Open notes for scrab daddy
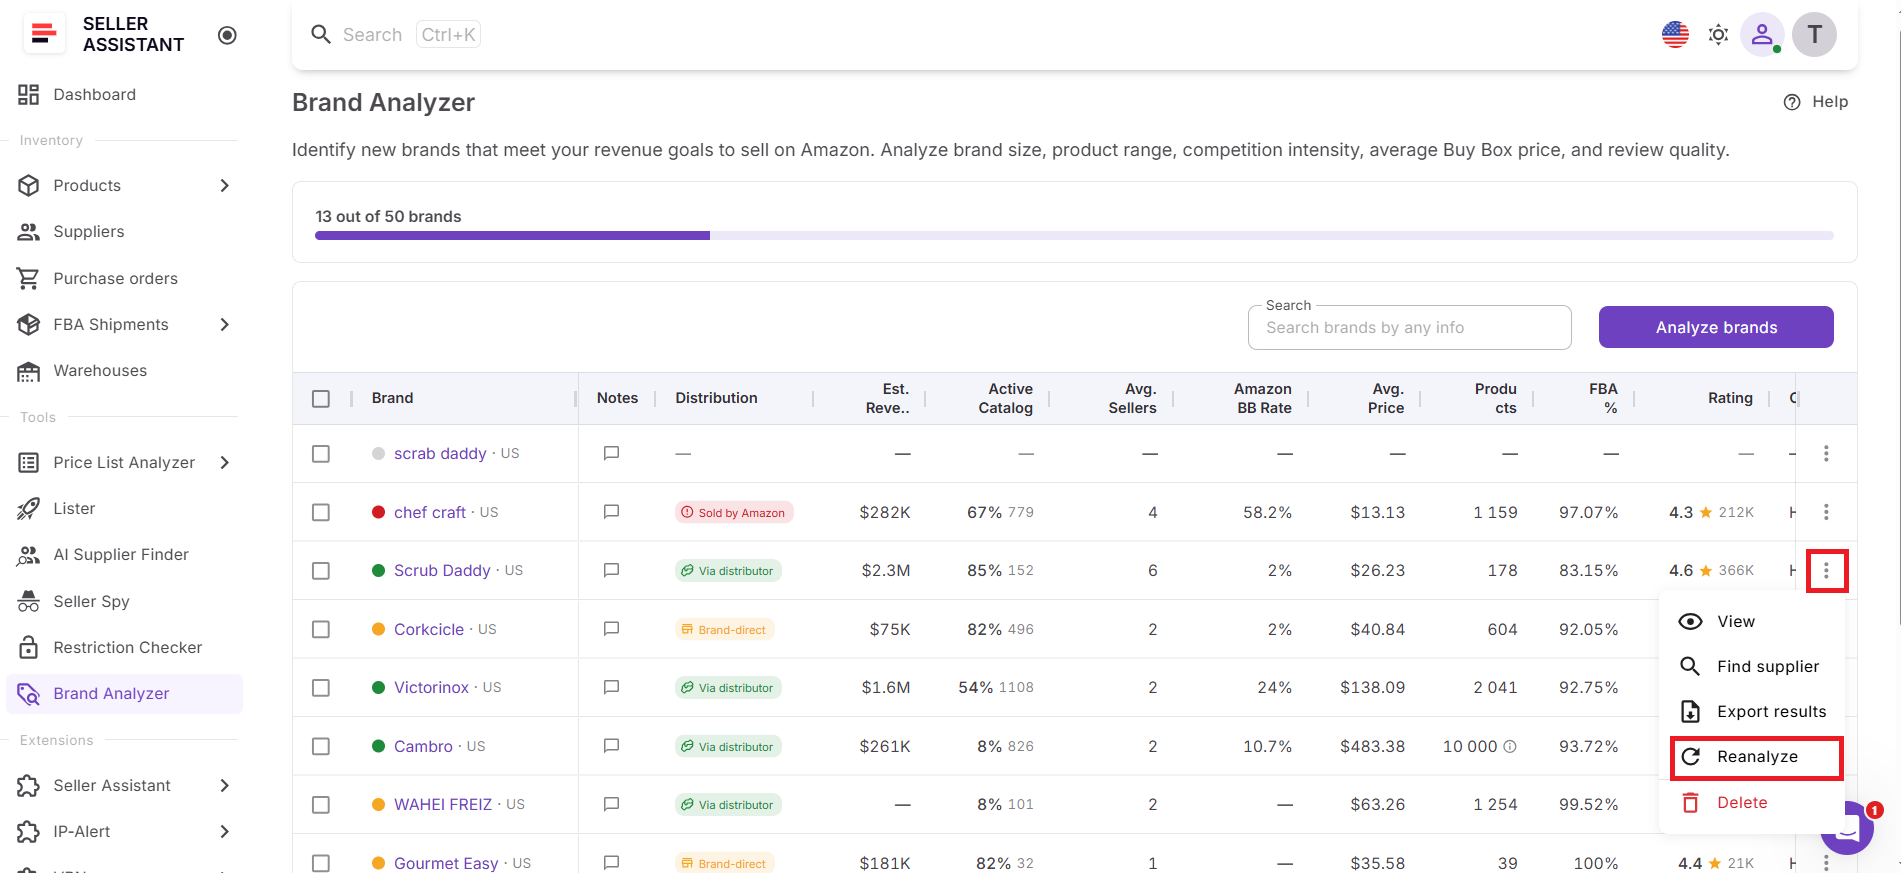Screen dimensions: 1901x873 (x=612, y=453)
